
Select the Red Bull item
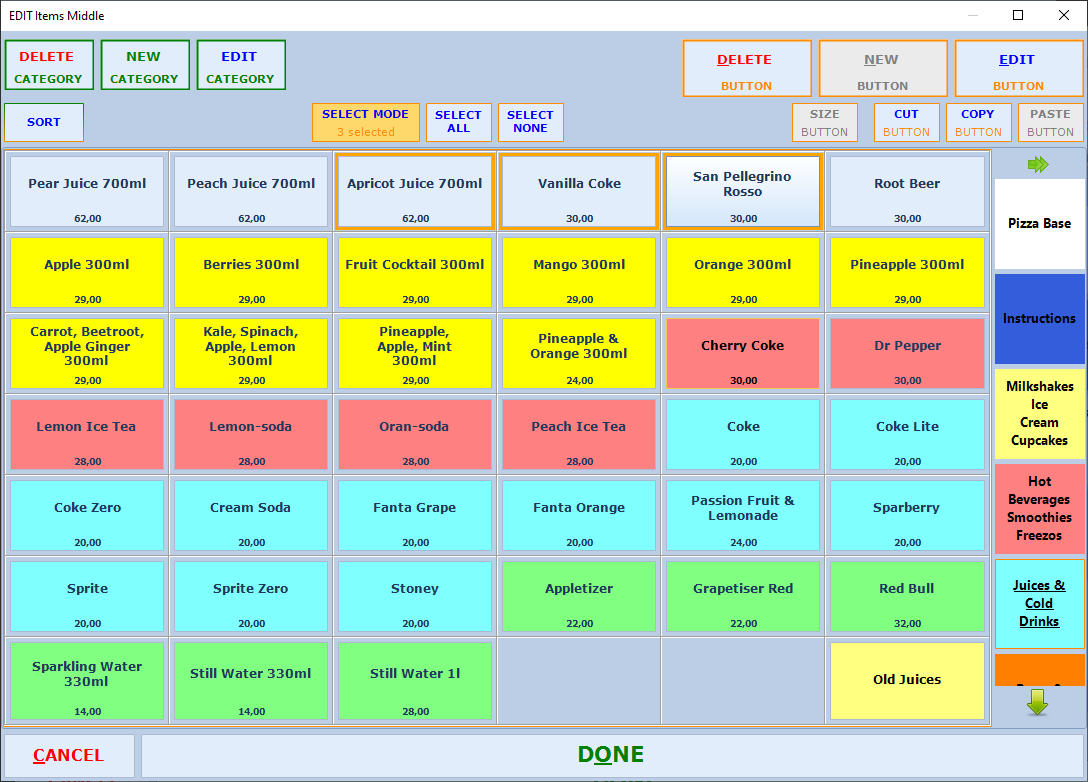tap(906, 596)
